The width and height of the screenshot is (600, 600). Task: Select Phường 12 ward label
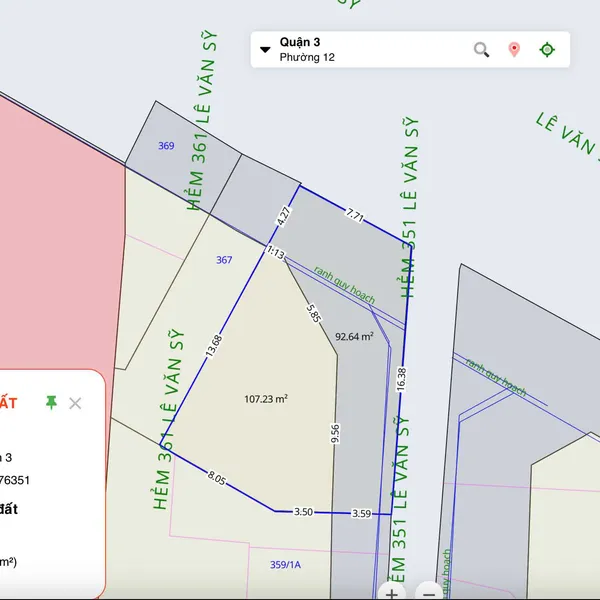pos(307,58)
